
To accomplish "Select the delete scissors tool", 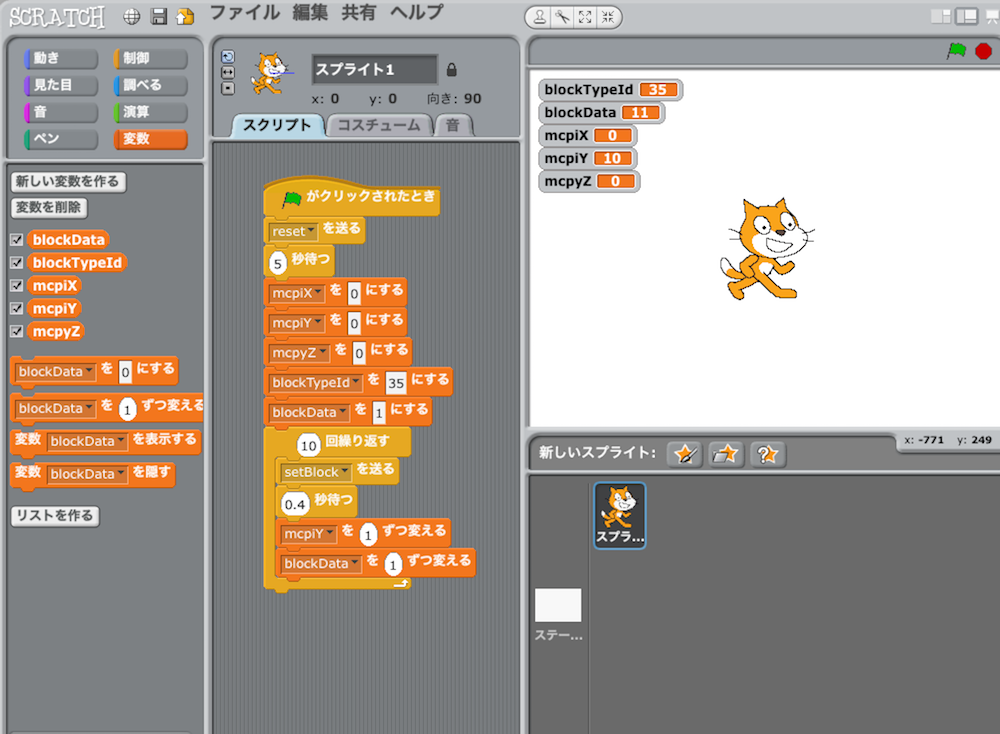I will pos(562,17).
